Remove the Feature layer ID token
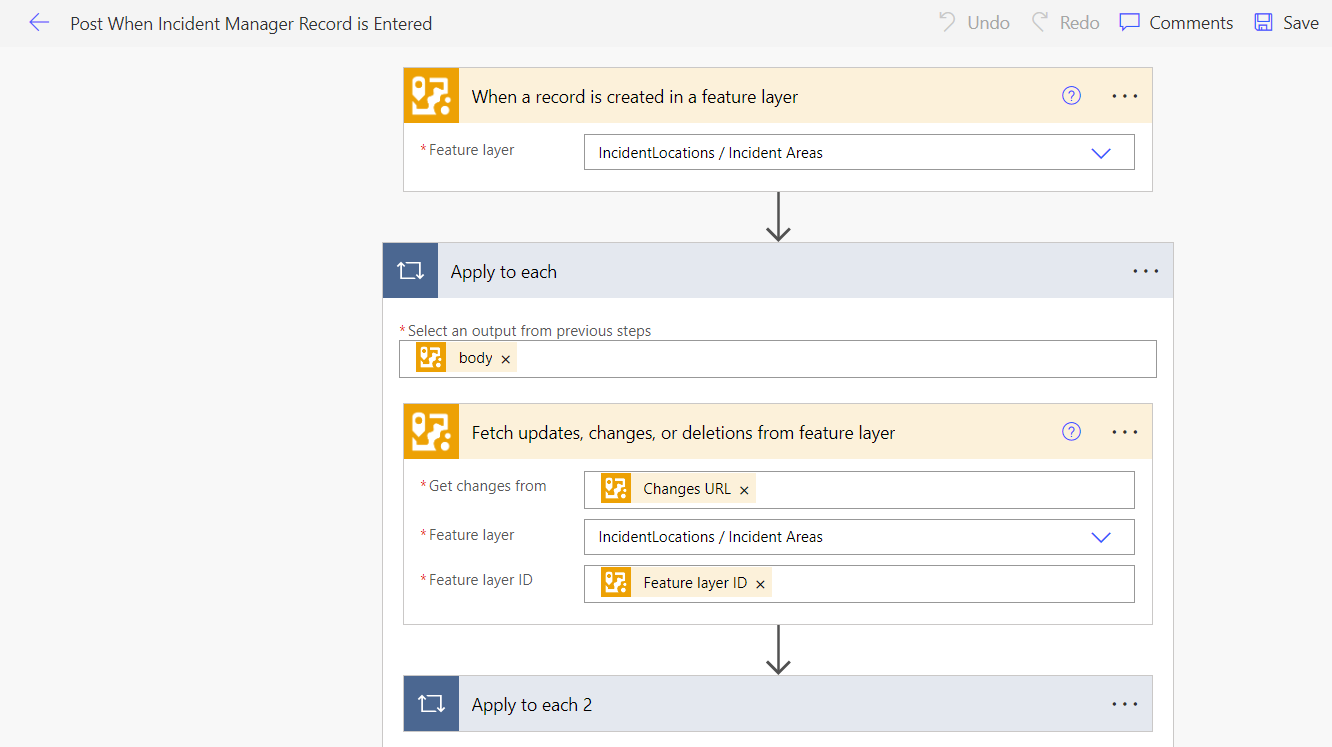Viewport: 1332px width, 747px height. pyautogui.click(x=759, y=583)
